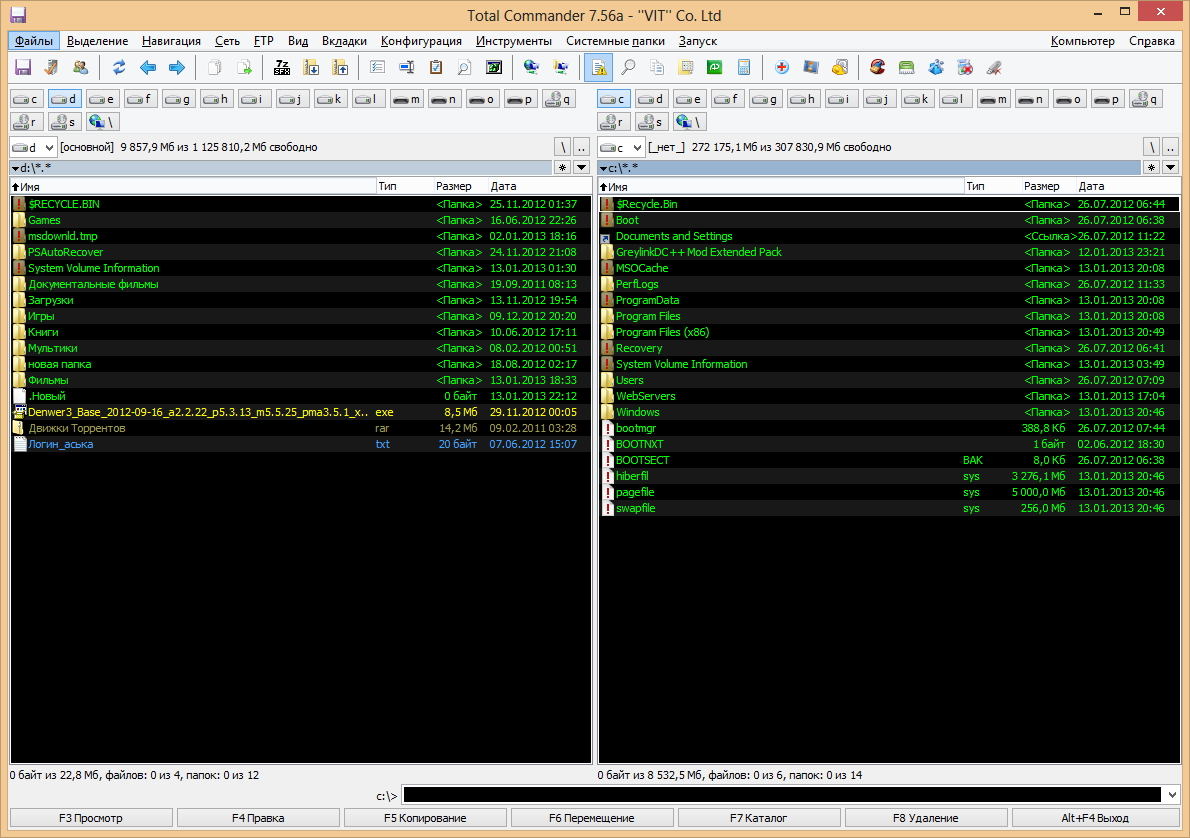Go back with the blue left arrow
This screenshot has height=838, width=1190.
148,68
